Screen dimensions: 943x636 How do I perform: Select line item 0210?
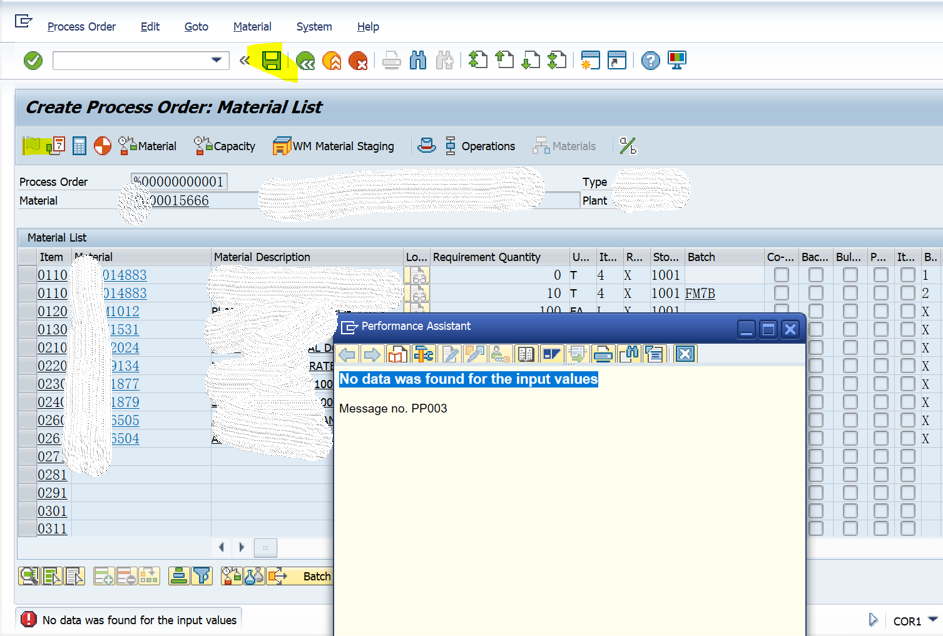pos(51,347)
